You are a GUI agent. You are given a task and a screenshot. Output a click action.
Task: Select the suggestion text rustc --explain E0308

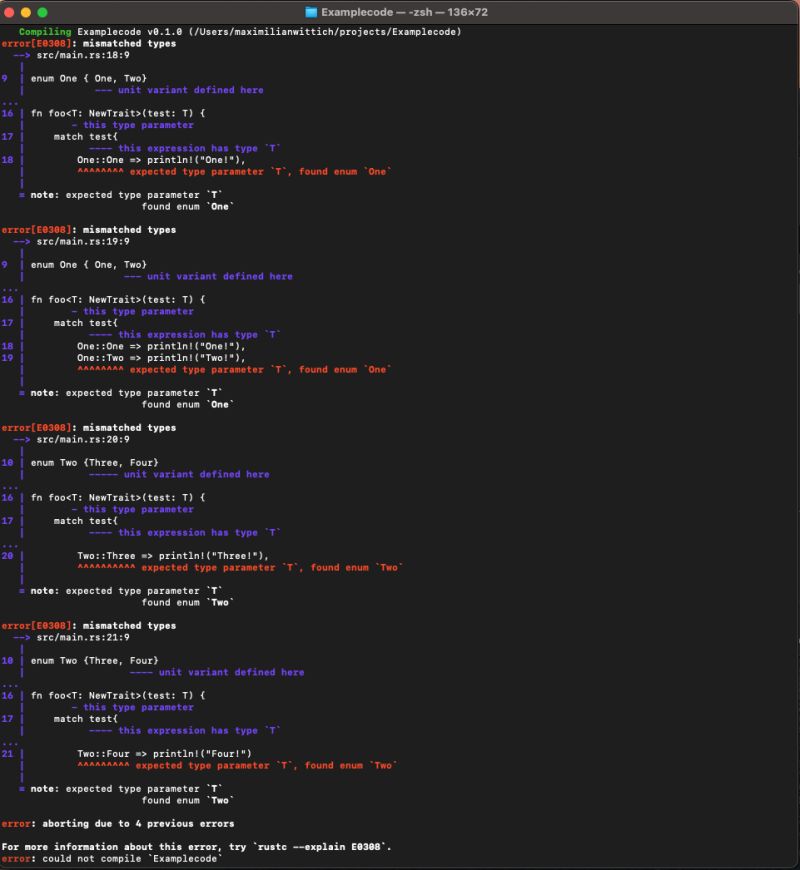click(322, 846)
